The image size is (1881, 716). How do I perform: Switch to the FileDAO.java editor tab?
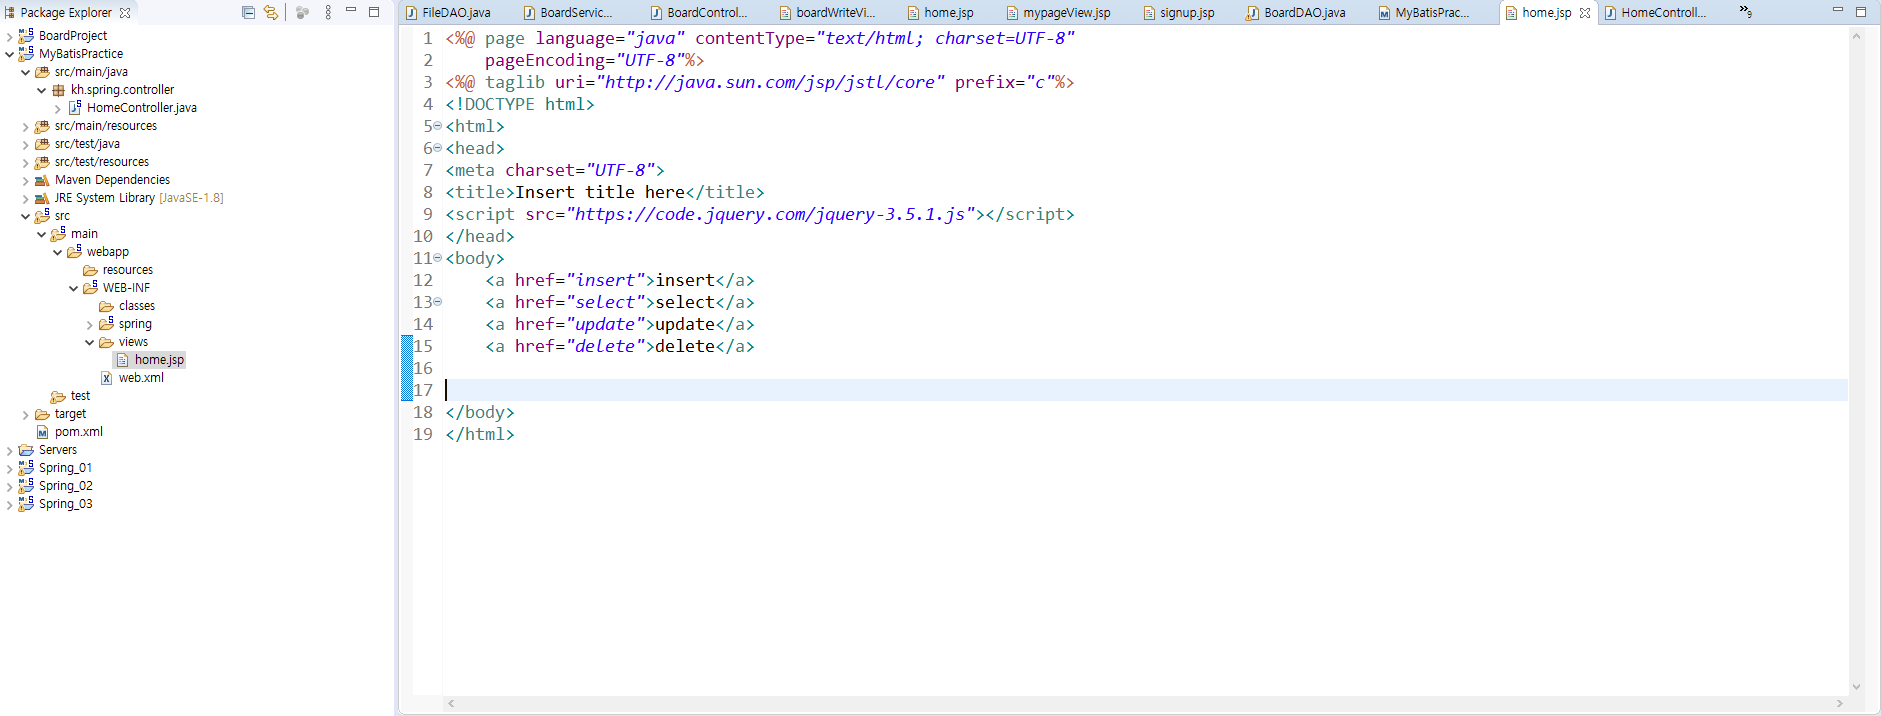[x=449, y=13]
